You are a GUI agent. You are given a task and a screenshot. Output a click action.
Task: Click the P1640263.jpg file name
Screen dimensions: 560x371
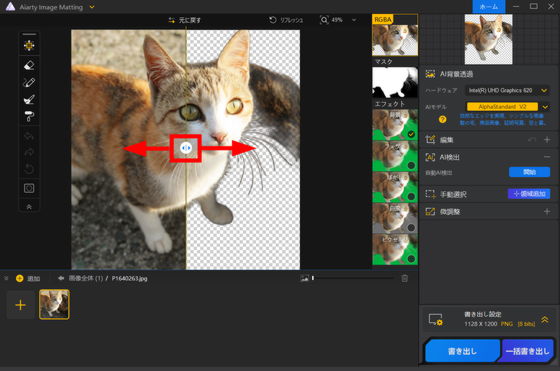click(129, 278)
